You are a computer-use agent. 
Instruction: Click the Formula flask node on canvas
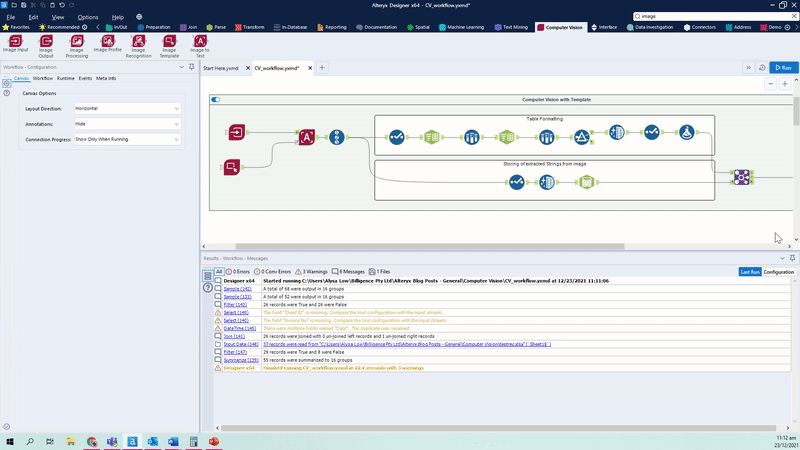(x=686, y=132)
